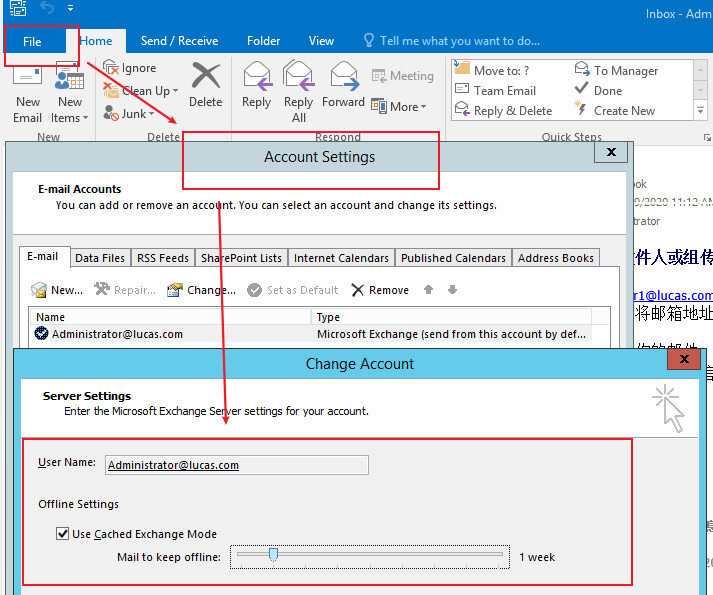Select the Move to: ? quick step

pyautogui.click(x=493, y=71)
